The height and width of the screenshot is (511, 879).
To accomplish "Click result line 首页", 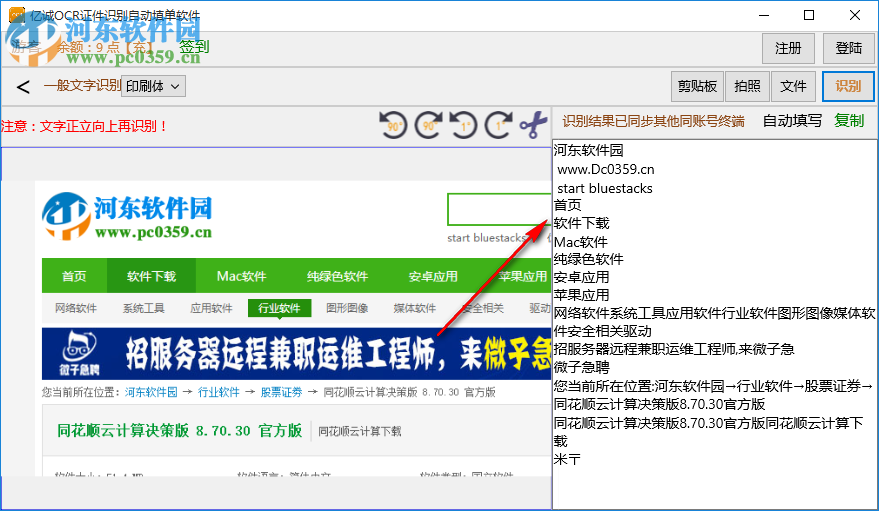I will pos(567,205).
